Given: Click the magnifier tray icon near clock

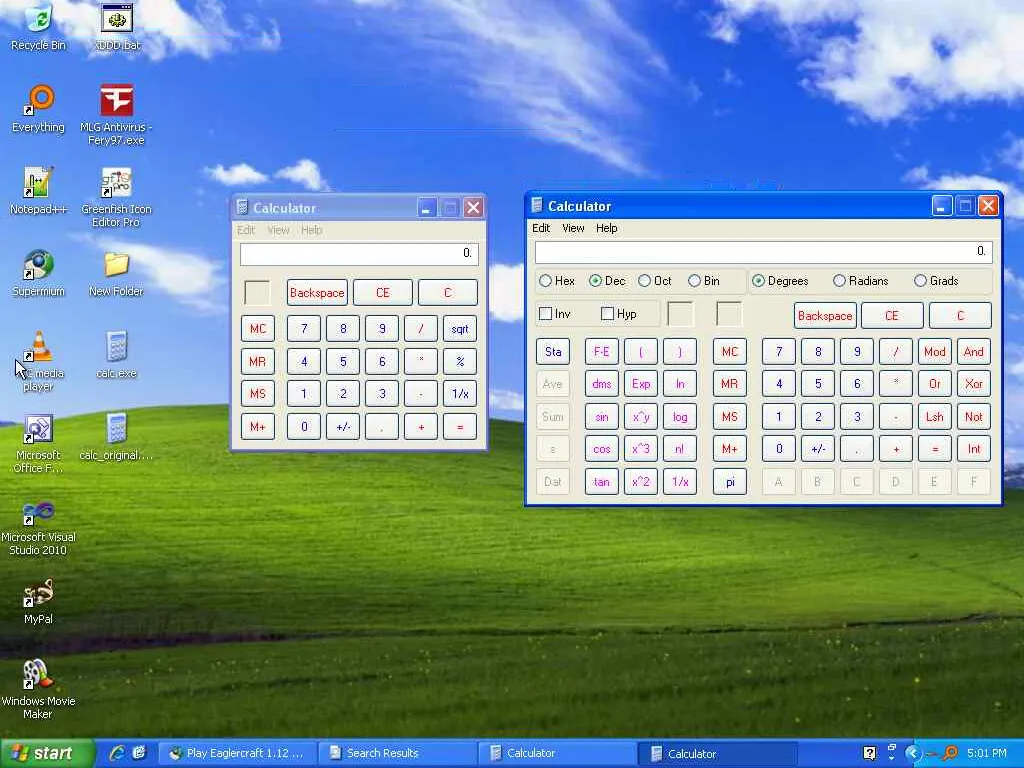Looking at the screenshot, I should [950, 753].
